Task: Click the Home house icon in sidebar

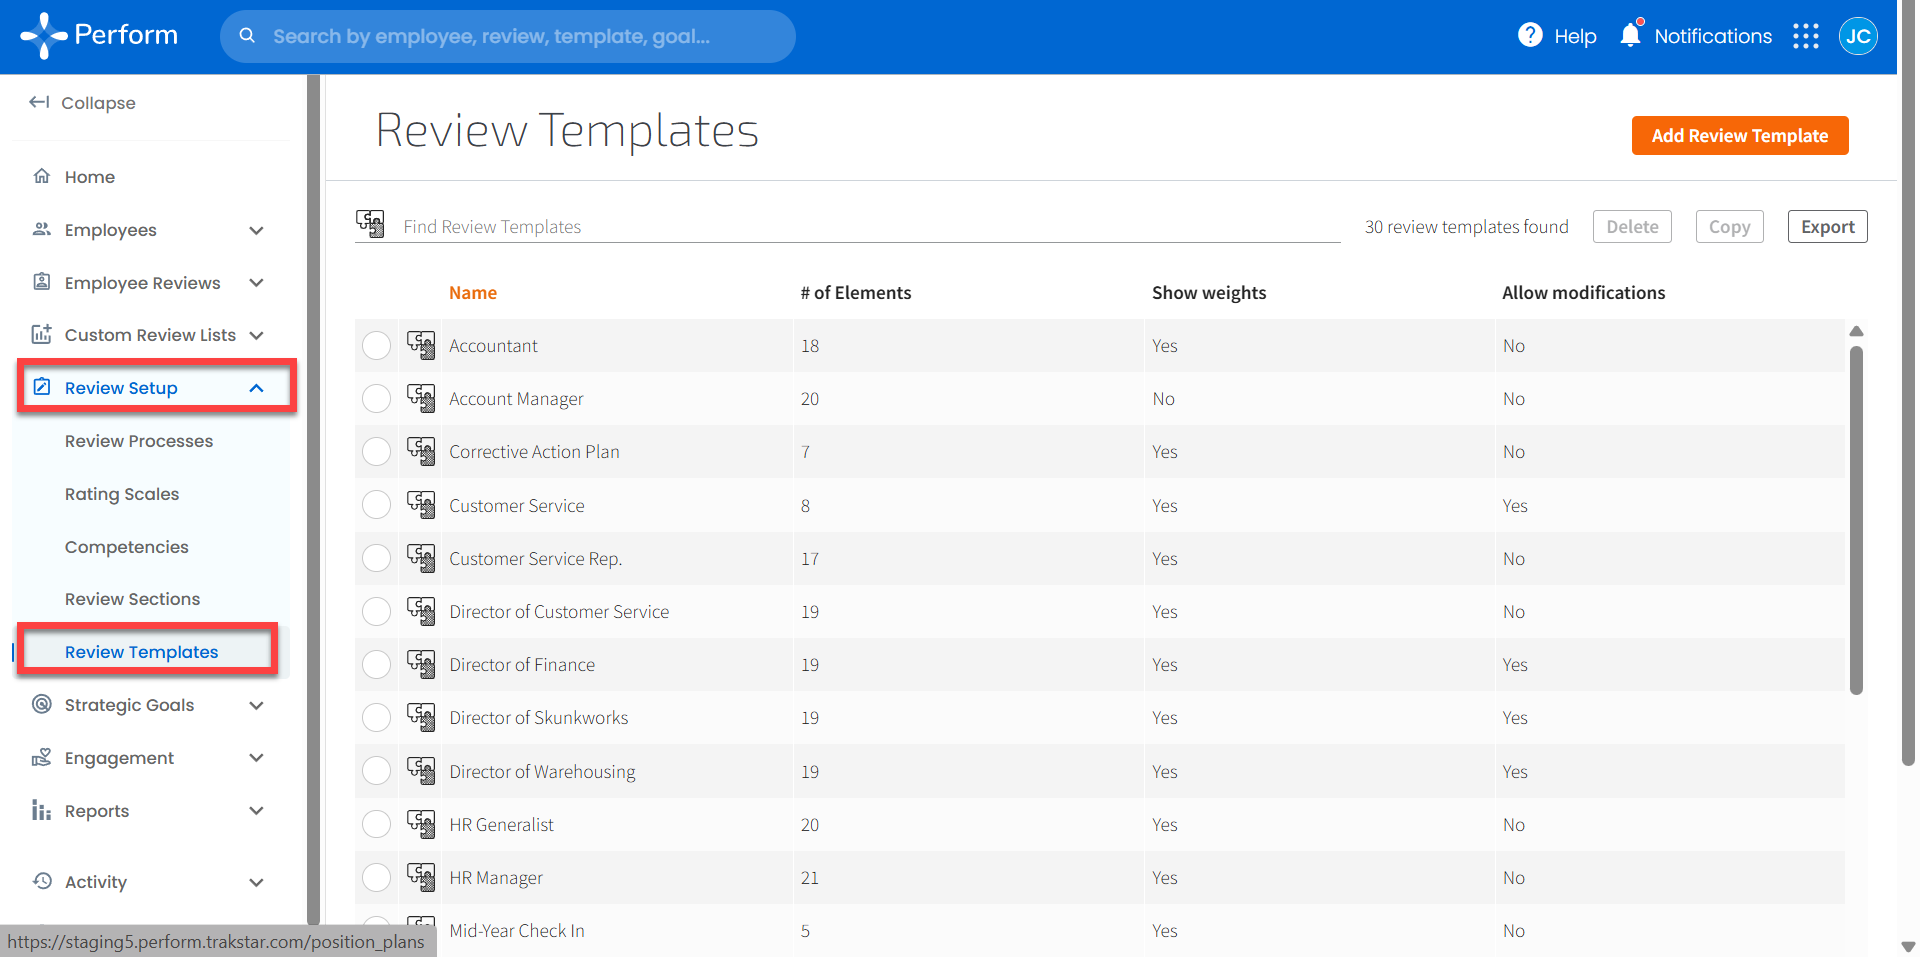Action: pyautogui.click(x=42, y=177)
